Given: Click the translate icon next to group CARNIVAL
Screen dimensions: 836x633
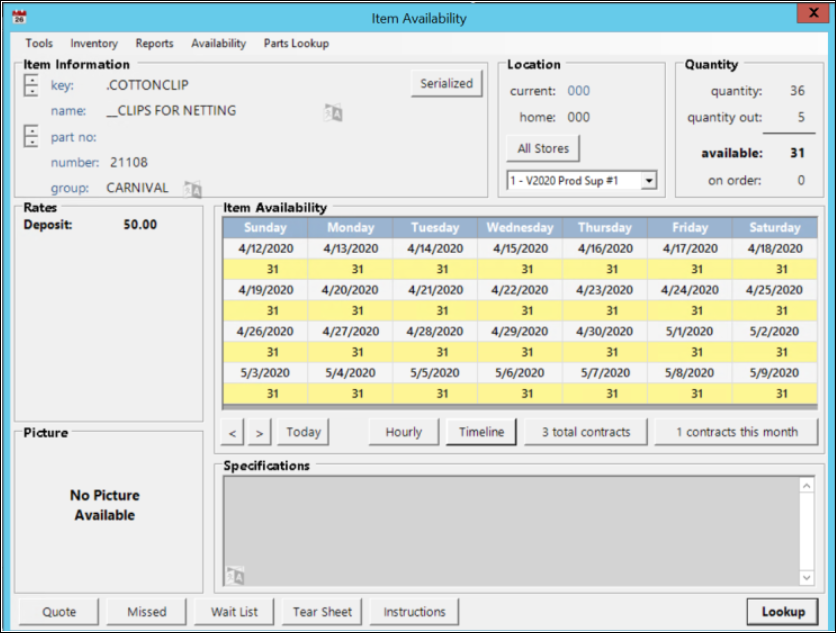Looking at the screenshot, I should (x=193, y=188).
